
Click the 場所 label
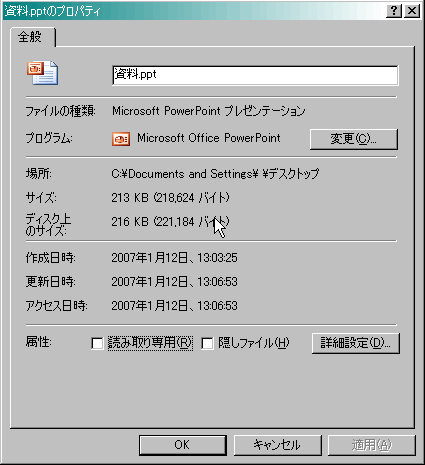pyautogui.click(x=39, y=174)
